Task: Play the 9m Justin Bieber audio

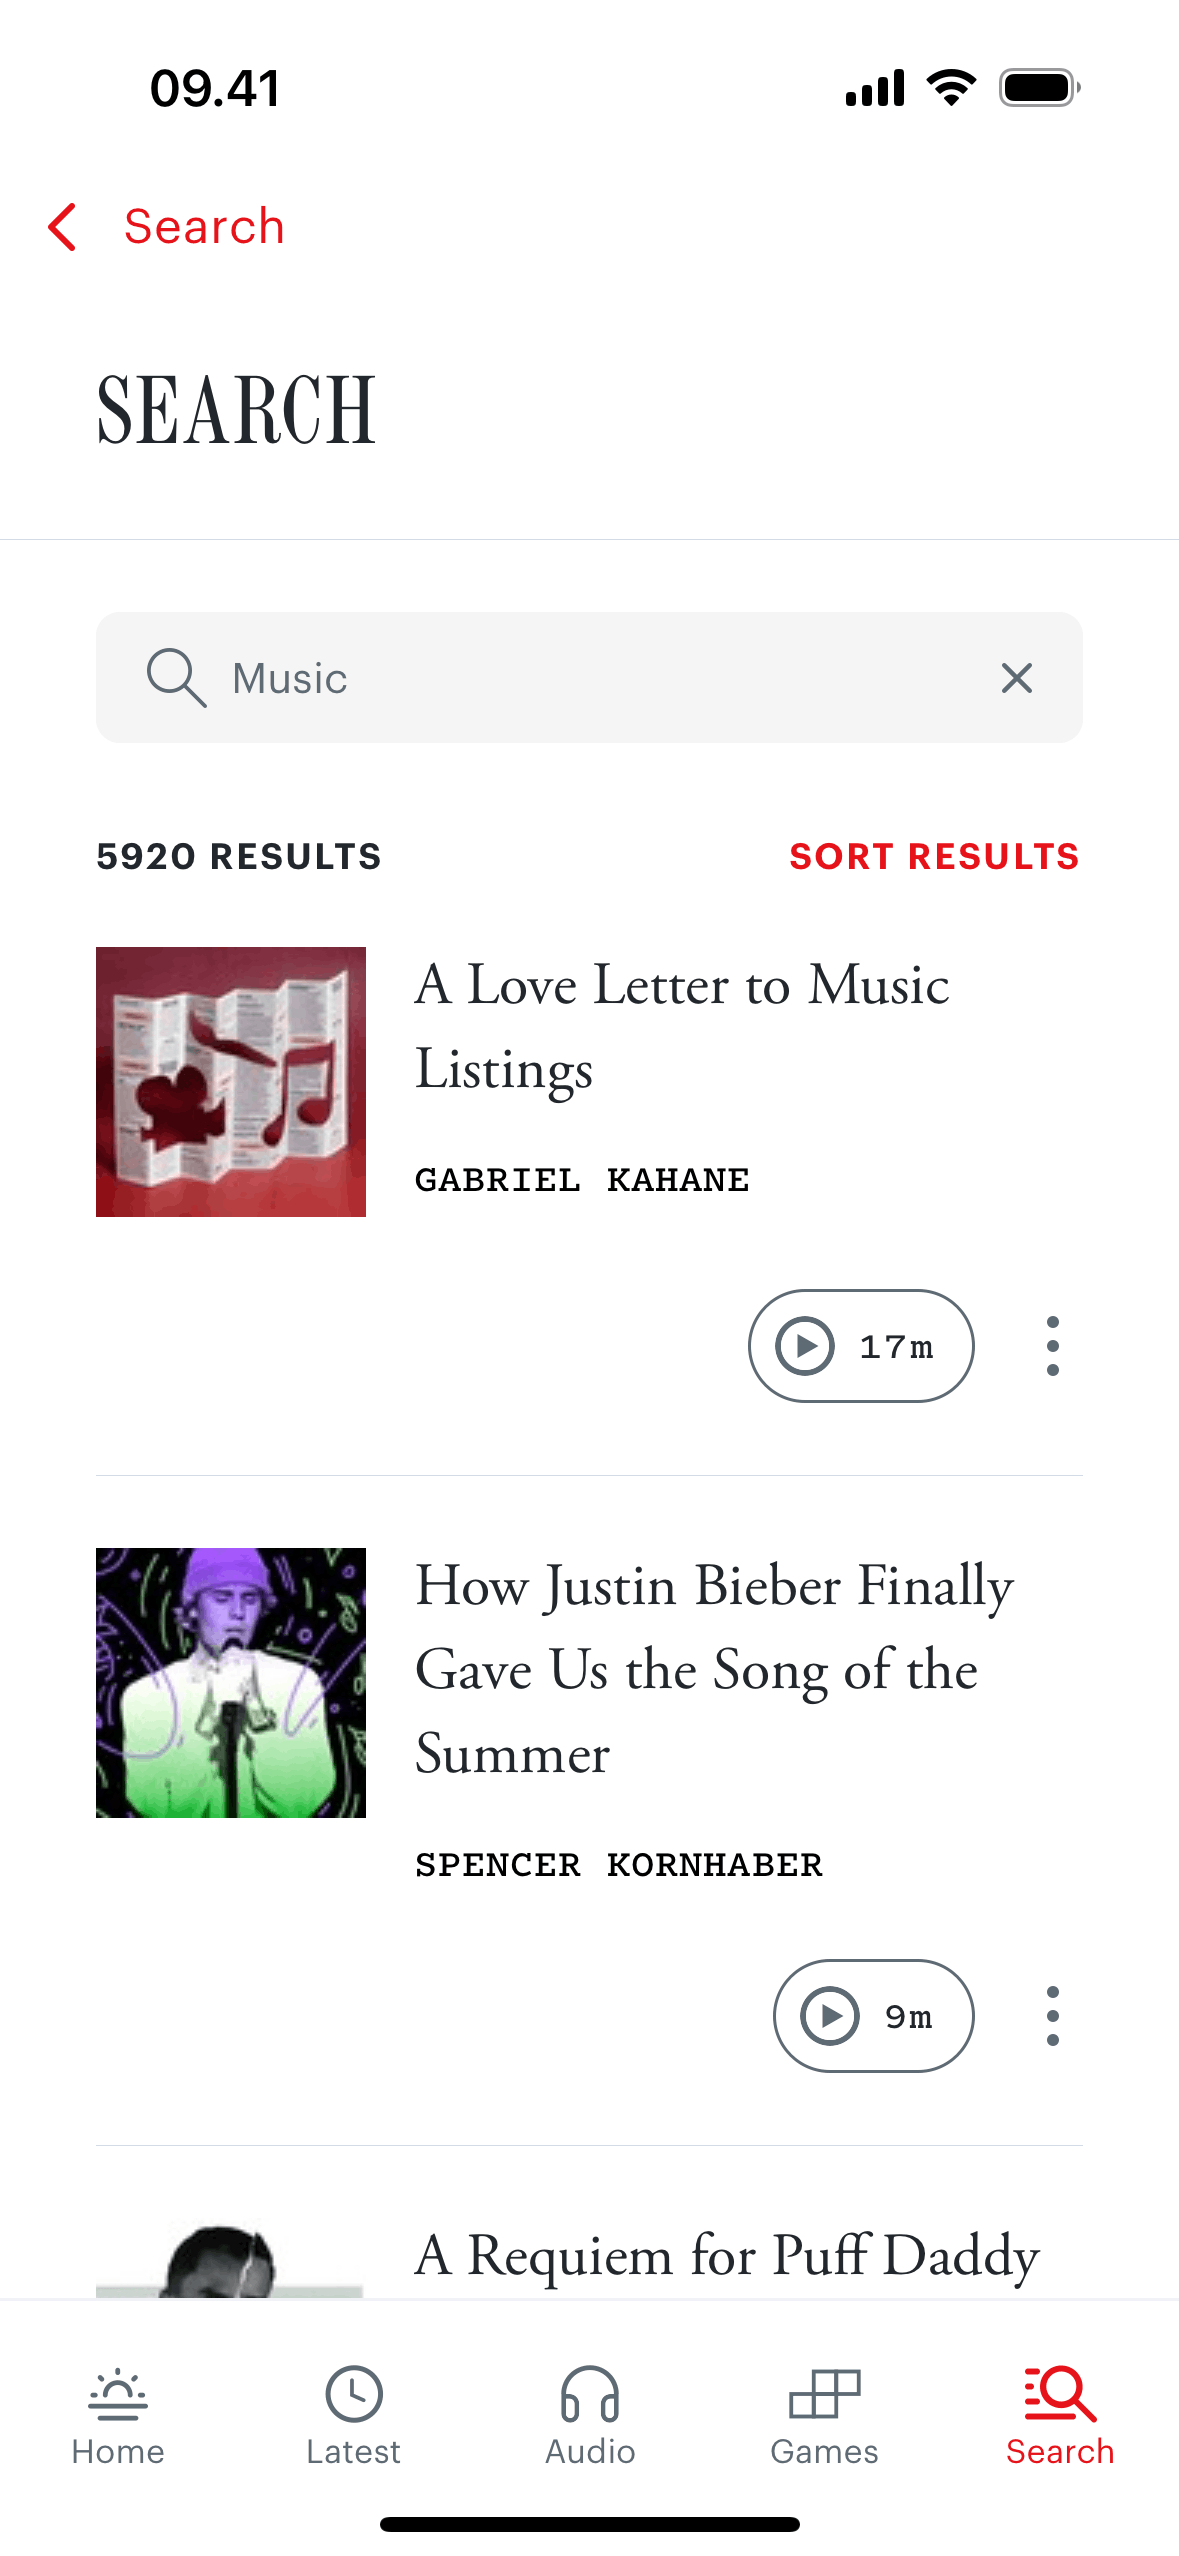Action: pyautogui.click(x=872, y=2016)
